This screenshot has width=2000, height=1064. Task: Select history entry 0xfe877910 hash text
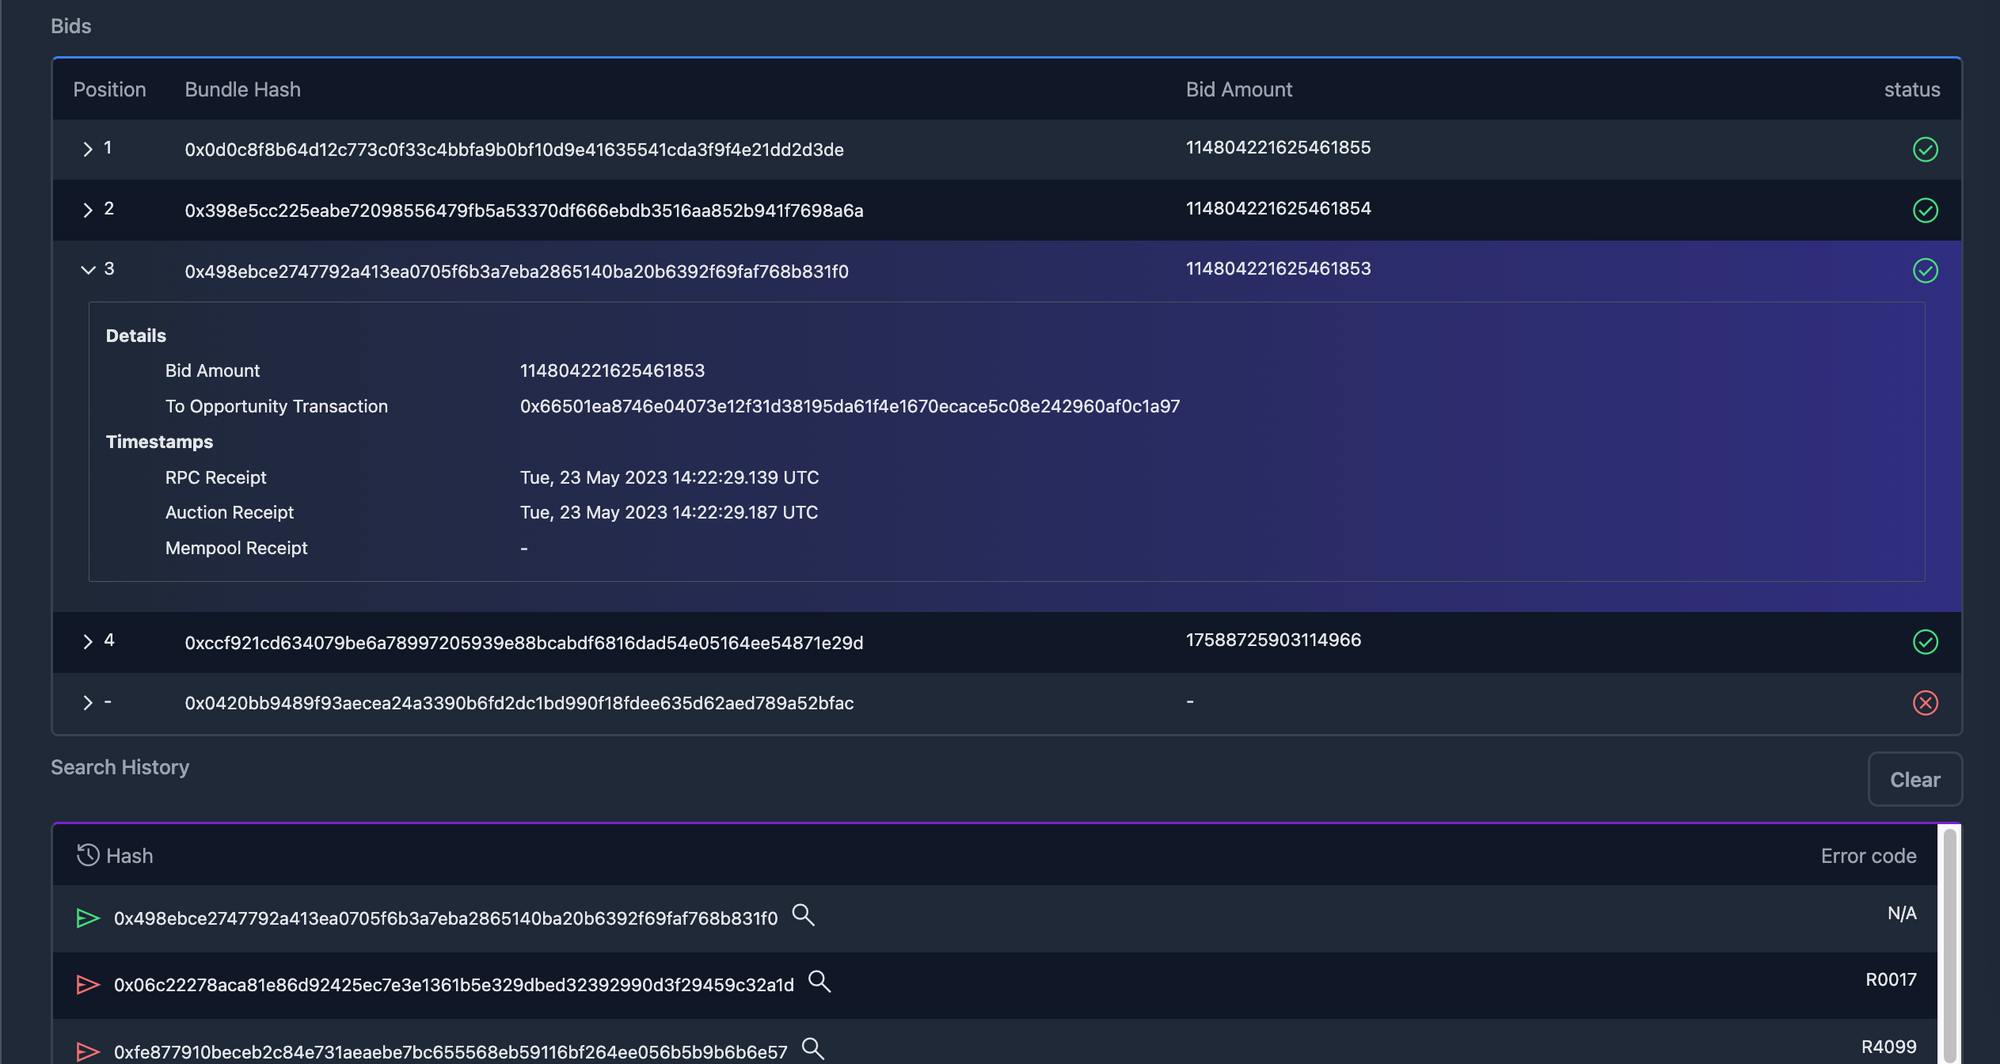point(450,1051)
